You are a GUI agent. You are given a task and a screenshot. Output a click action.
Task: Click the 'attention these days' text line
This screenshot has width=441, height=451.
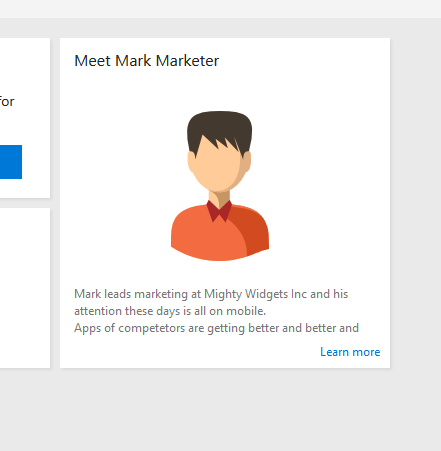(170, 311)
